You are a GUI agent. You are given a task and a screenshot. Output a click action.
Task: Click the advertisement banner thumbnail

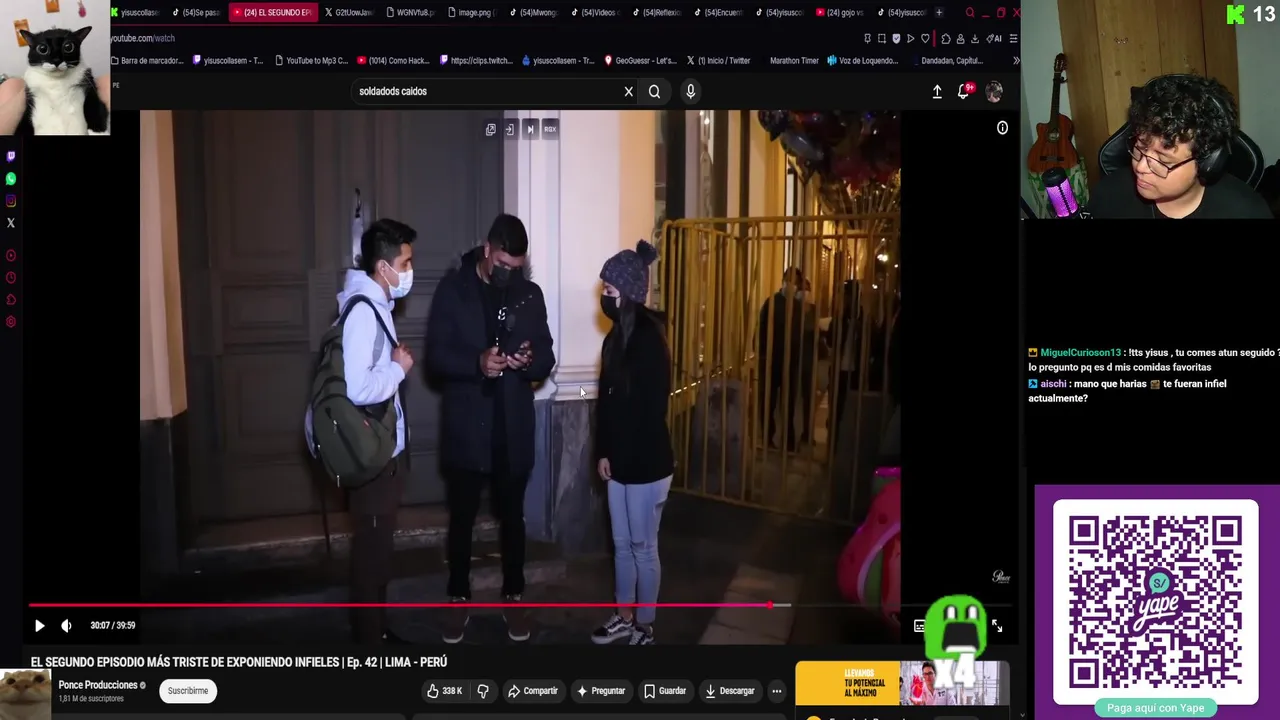point(902,684)
